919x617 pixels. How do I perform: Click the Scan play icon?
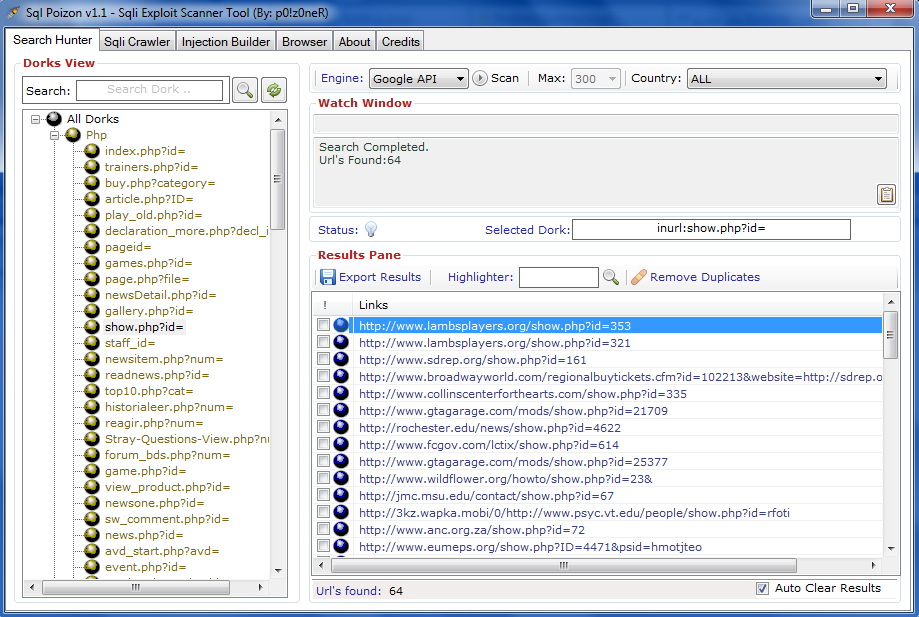tap(479, 78)
